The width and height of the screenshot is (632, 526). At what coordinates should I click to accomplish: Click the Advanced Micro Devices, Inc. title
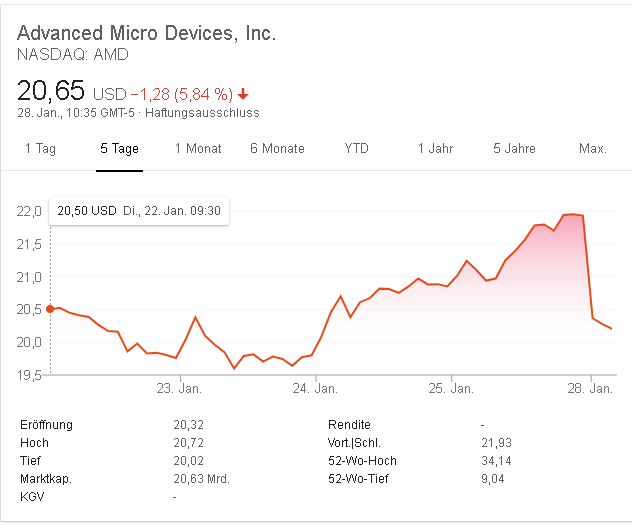146,33
